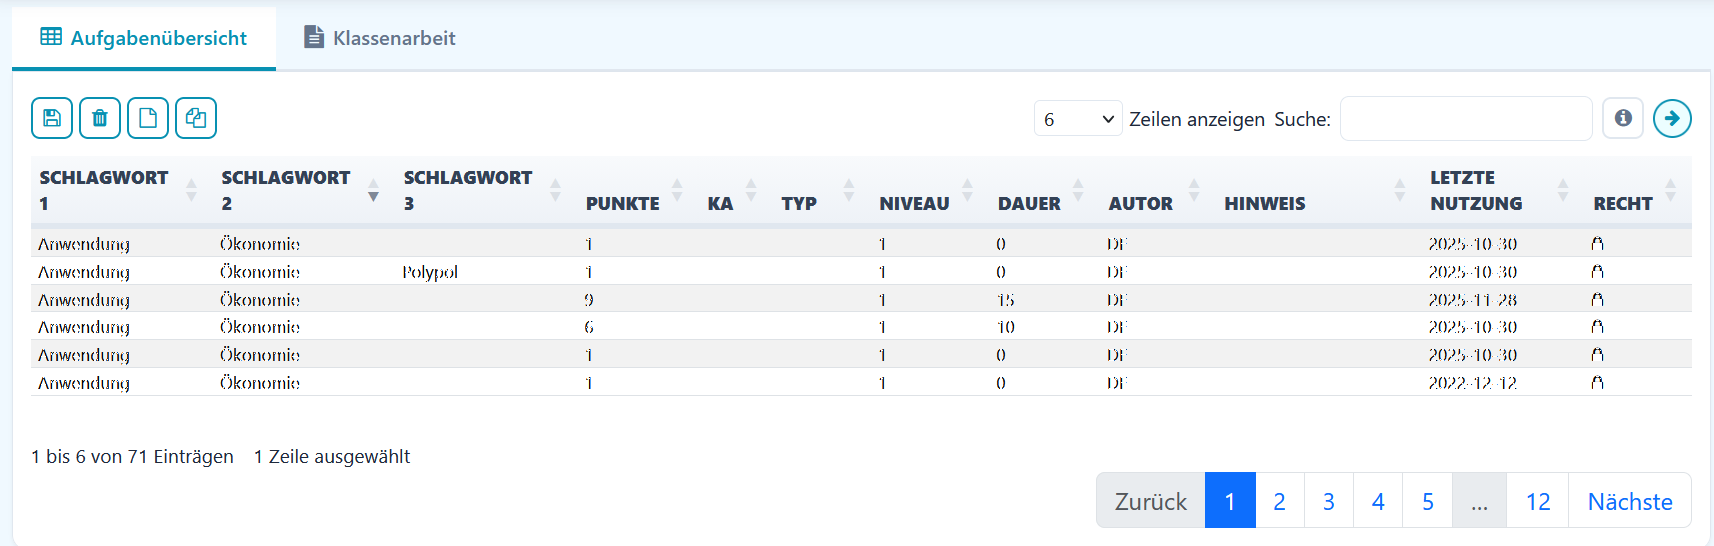Sort table by Punkte column
Viewport: 1714px width, 546px height.
[622, 203]
